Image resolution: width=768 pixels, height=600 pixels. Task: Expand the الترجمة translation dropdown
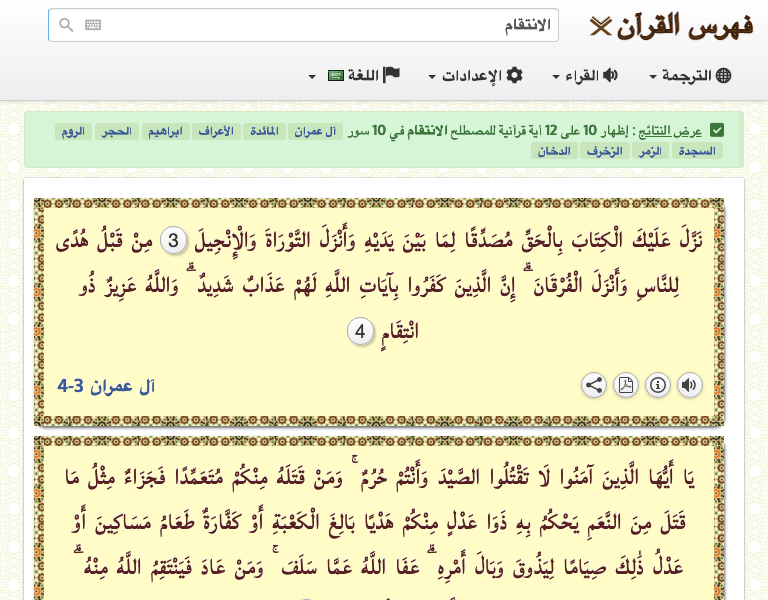click(690, 76)
